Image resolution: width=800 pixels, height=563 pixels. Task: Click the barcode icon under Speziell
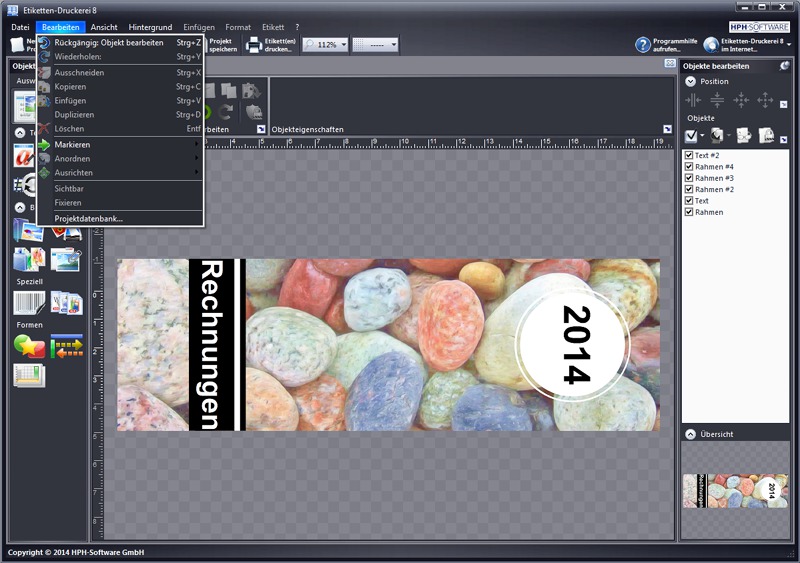coord(27,301)
